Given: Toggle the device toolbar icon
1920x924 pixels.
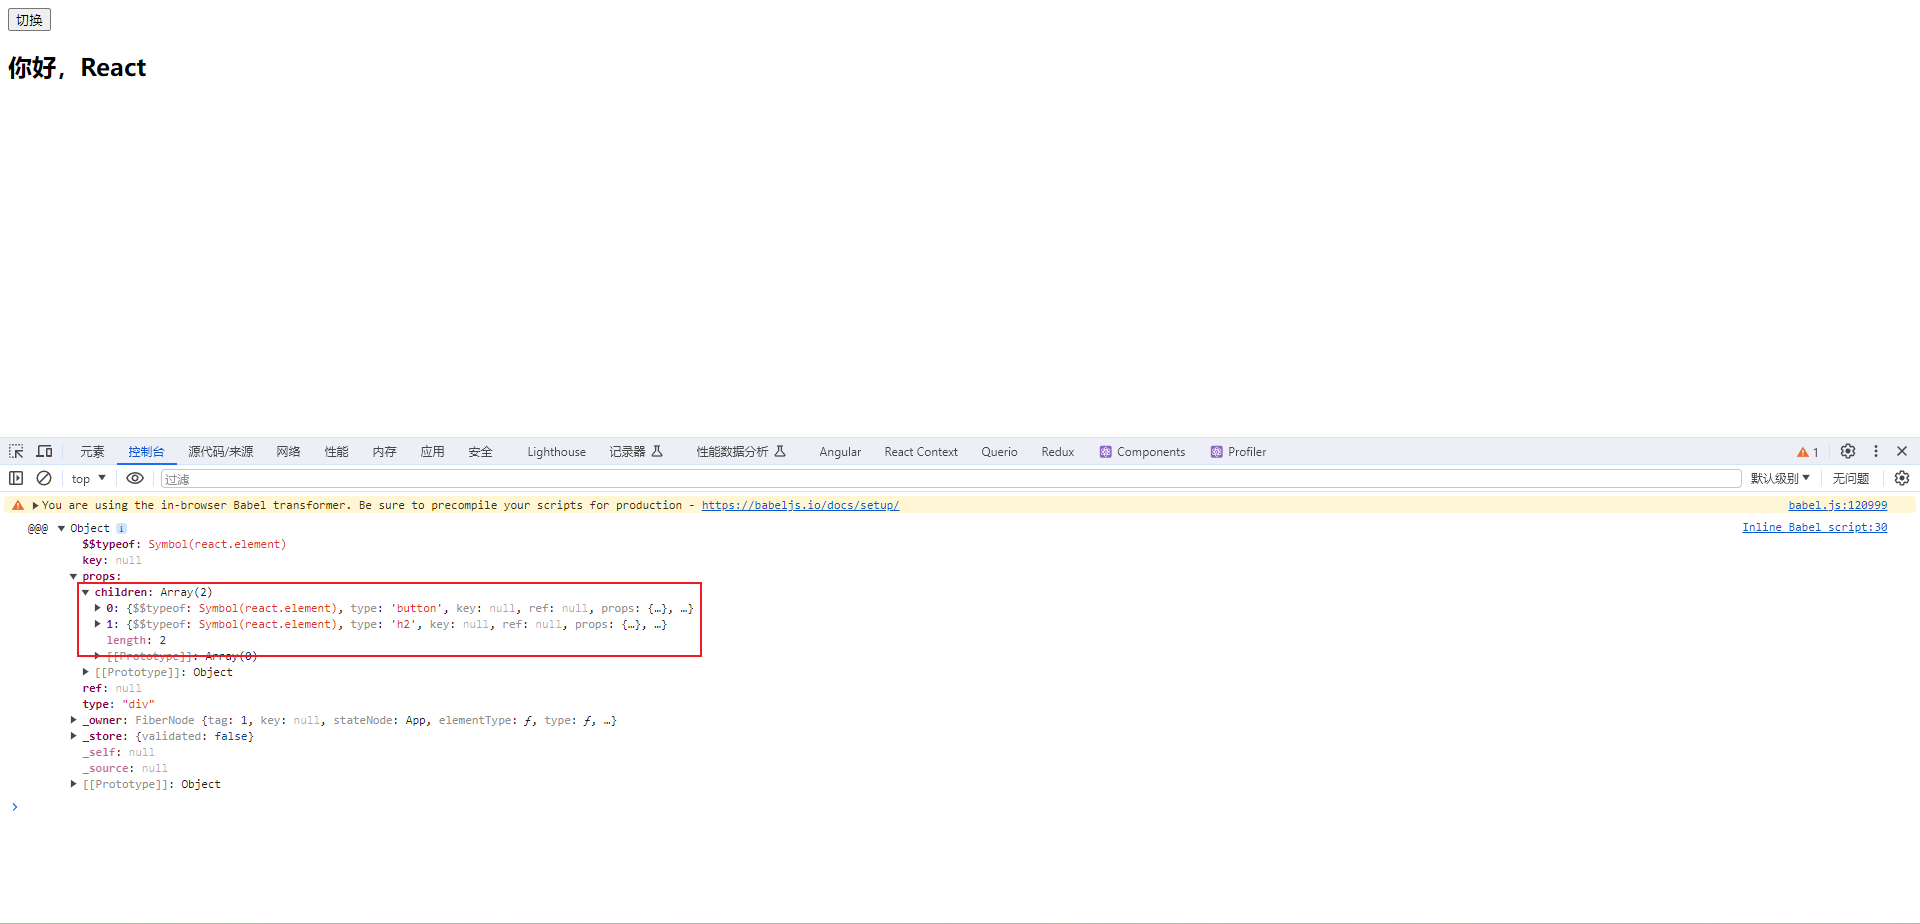Looking at the screenshot, I should (x=44, y=452).
